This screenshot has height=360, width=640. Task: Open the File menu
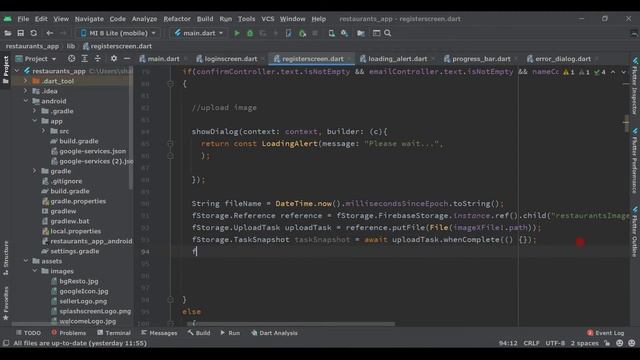[23, 19]
